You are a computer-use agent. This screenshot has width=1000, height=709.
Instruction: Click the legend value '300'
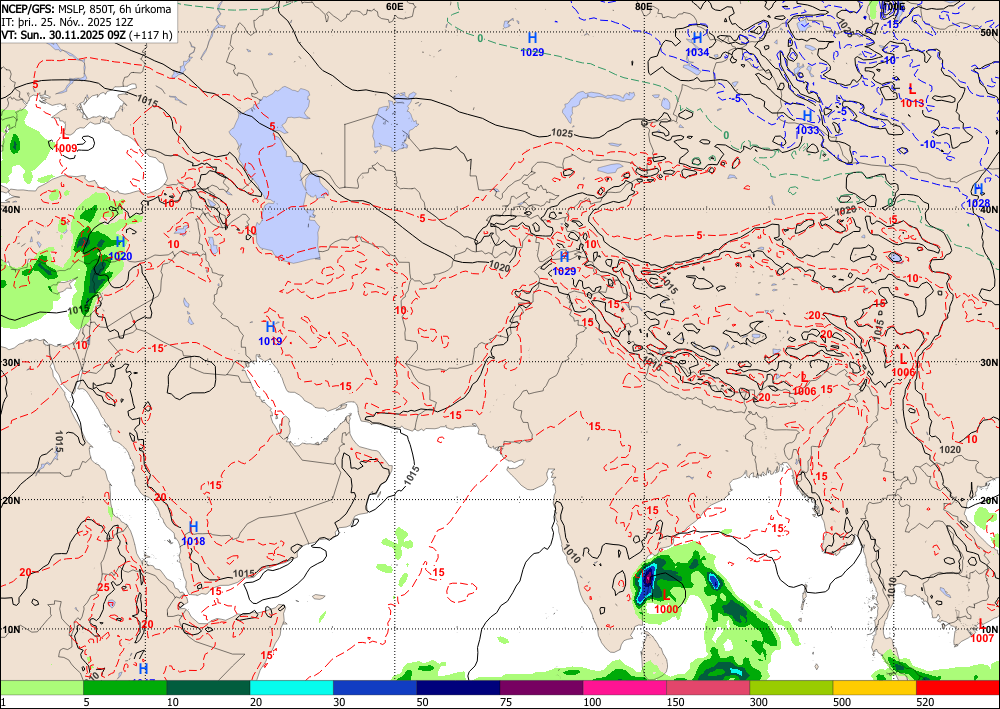click(x=758, y=702)
